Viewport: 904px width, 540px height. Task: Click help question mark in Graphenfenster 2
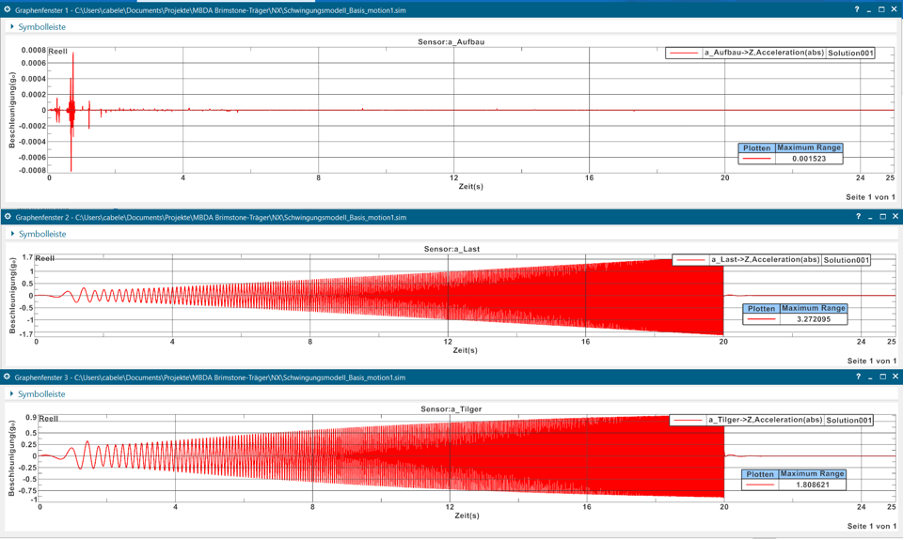pyautogui.click(x=856, y=216)
